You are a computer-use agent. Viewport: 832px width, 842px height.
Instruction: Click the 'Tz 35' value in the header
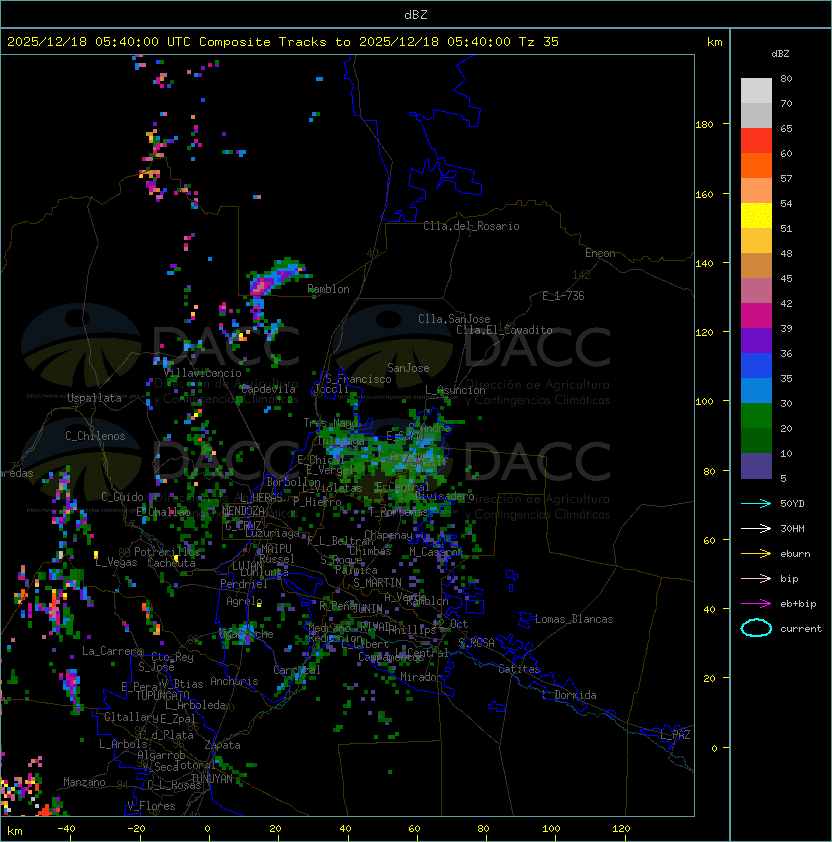pyautogui.click(x=539, y=42)
